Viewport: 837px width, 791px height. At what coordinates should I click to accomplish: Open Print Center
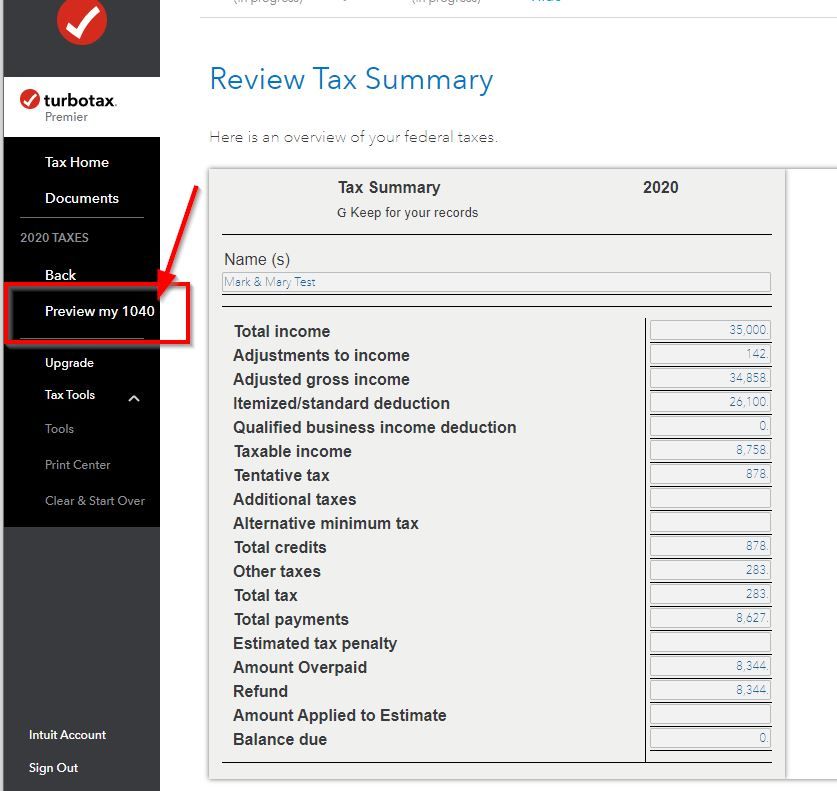(77, 465)
